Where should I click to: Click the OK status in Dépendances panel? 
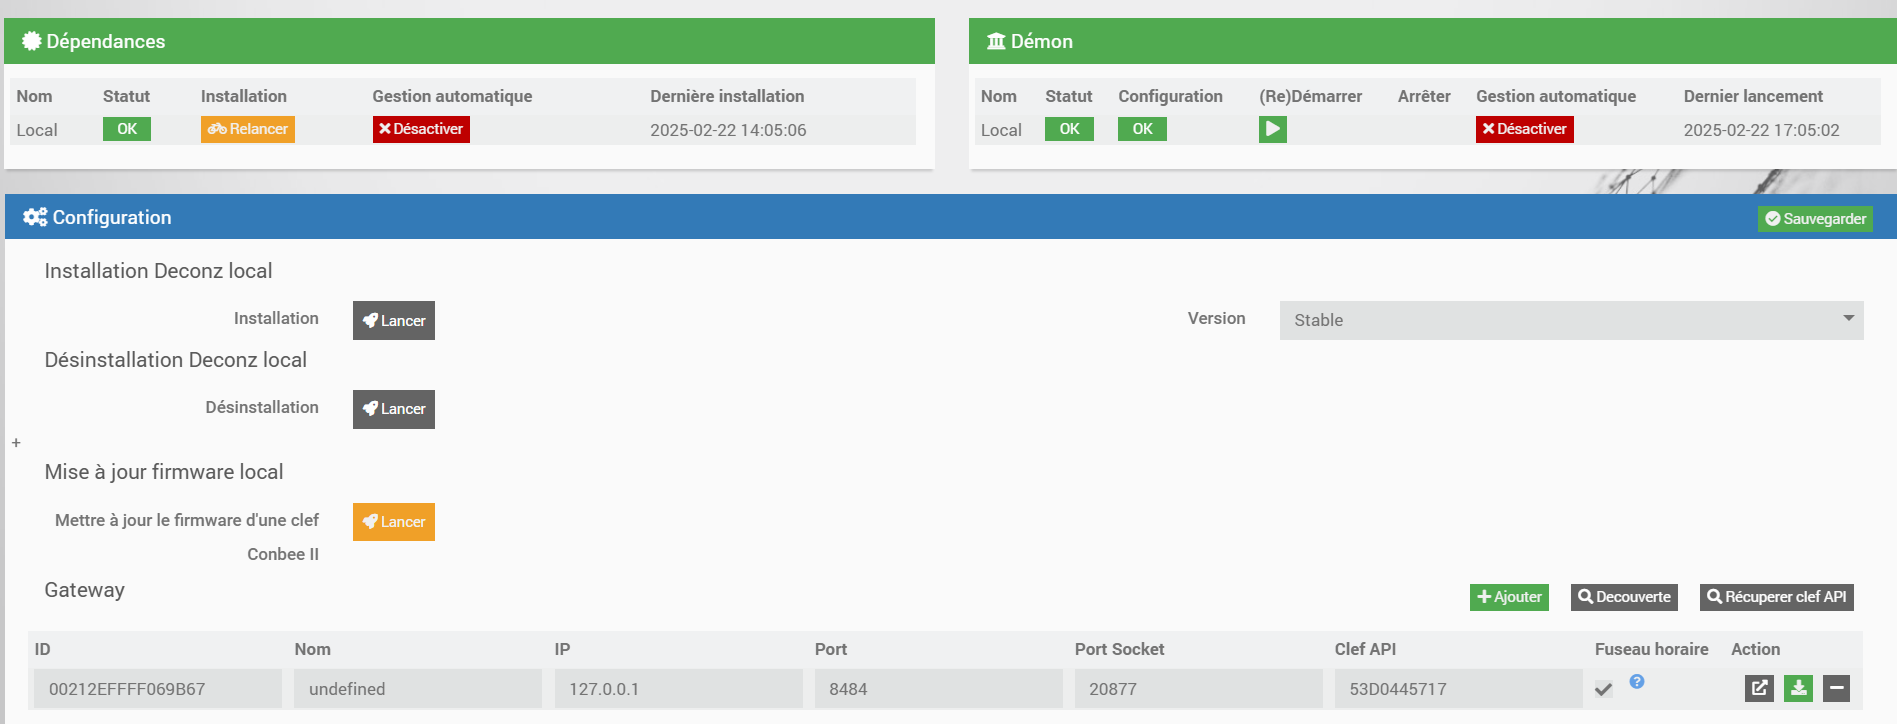point(127,129)
